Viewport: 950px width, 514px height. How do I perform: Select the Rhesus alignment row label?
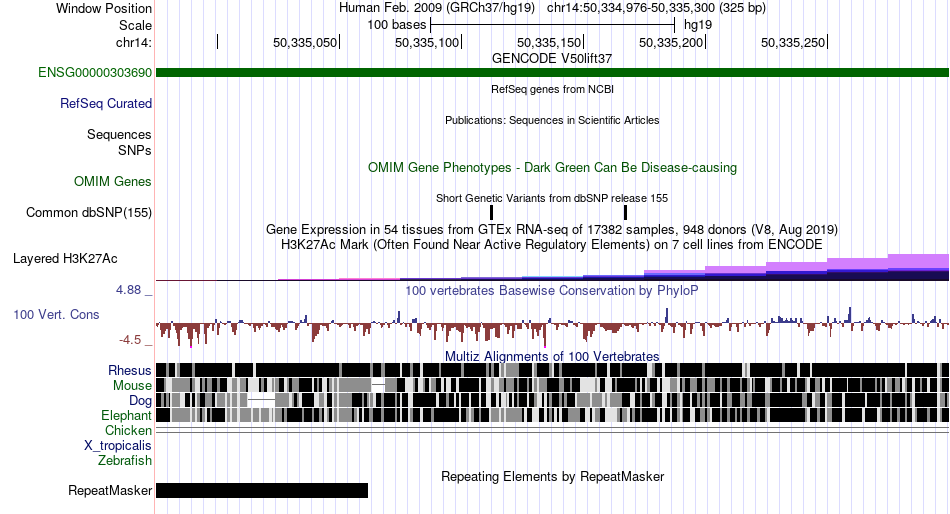[130, 370]
